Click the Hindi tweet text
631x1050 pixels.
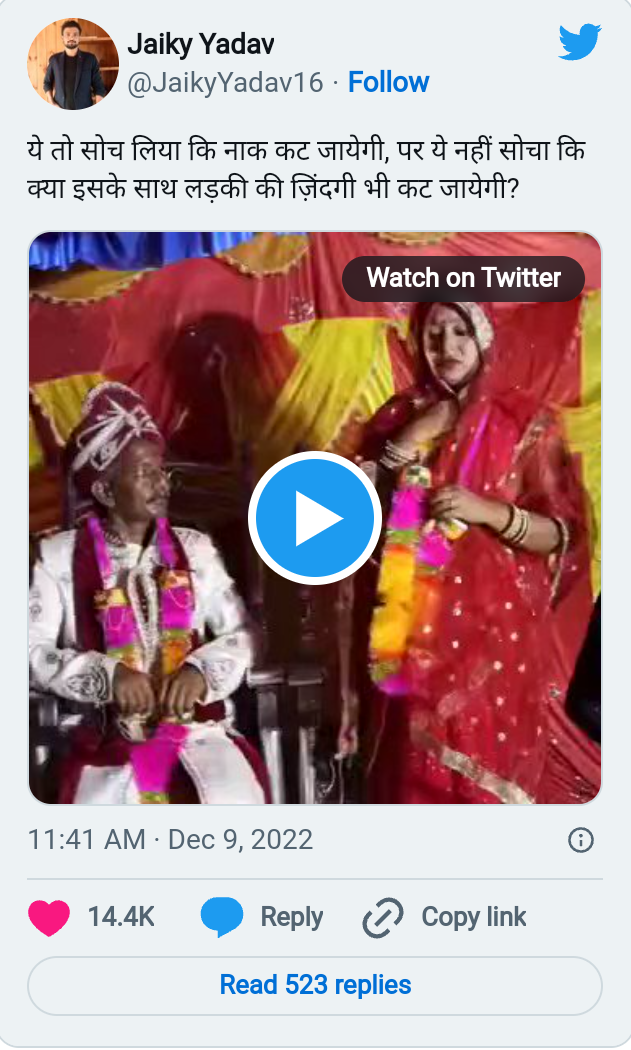(x=306, y=170)
